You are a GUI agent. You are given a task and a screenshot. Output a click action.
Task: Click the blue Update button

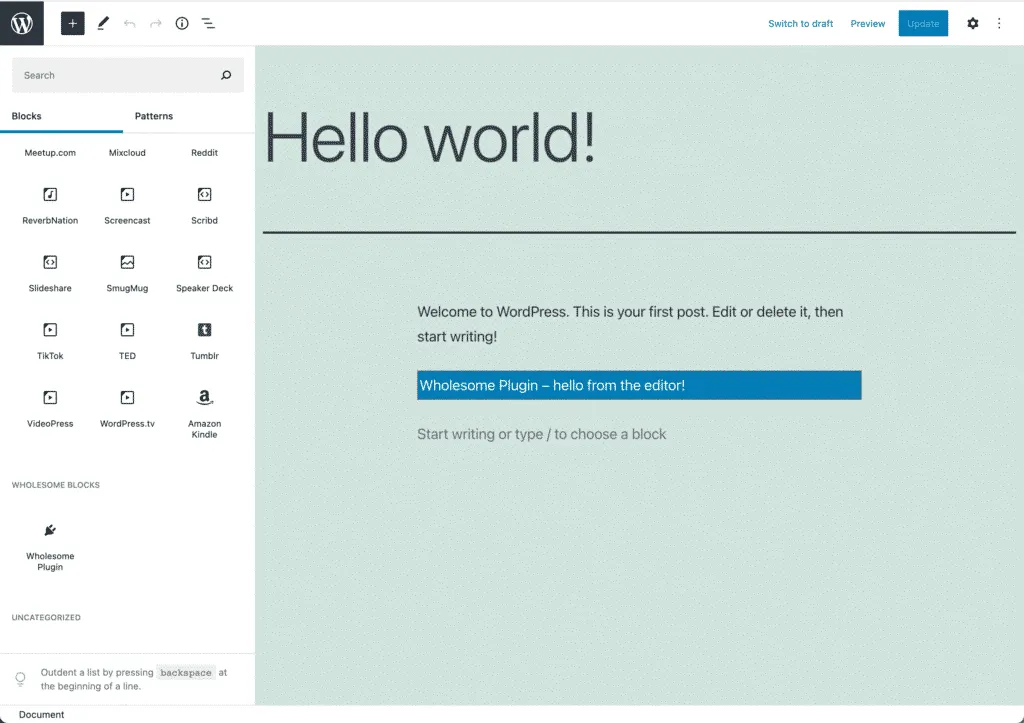click(x=923, y=24)
